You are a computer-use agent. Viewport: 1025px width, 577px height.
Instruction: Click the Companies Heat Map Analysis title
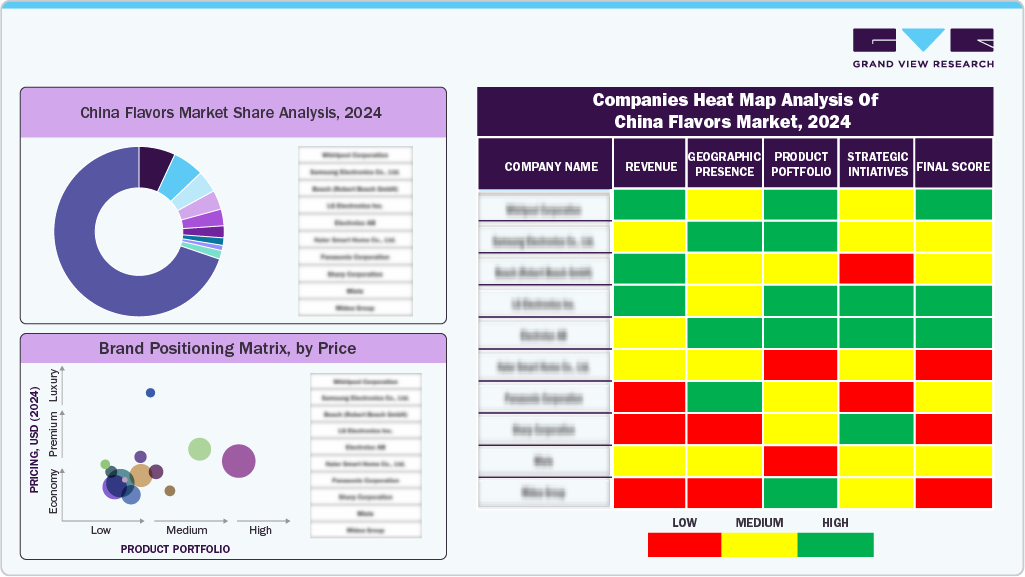735,111
